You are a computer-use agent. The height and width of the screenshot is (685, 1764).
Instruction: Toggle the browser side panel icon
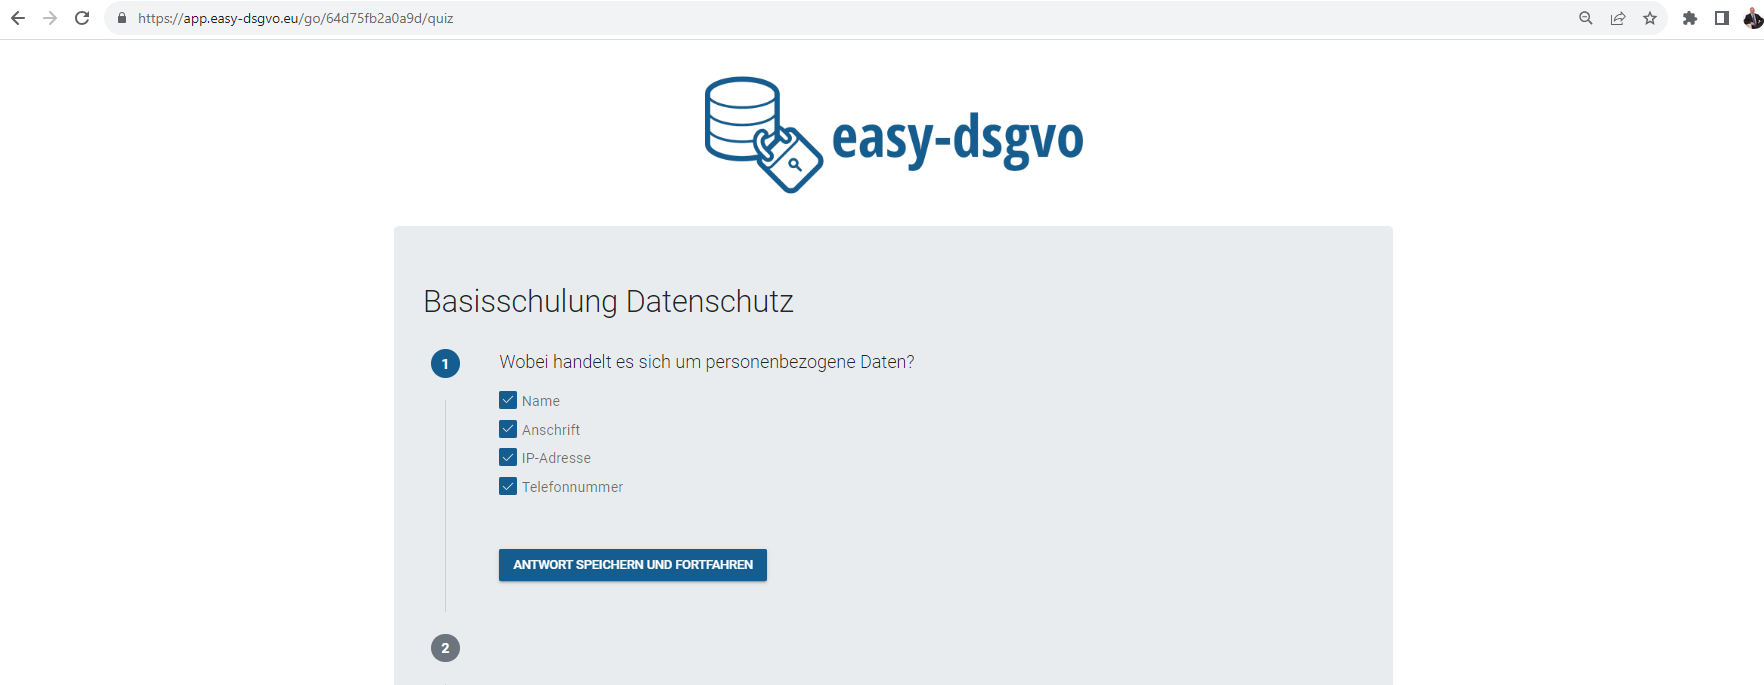(1722, 18)
